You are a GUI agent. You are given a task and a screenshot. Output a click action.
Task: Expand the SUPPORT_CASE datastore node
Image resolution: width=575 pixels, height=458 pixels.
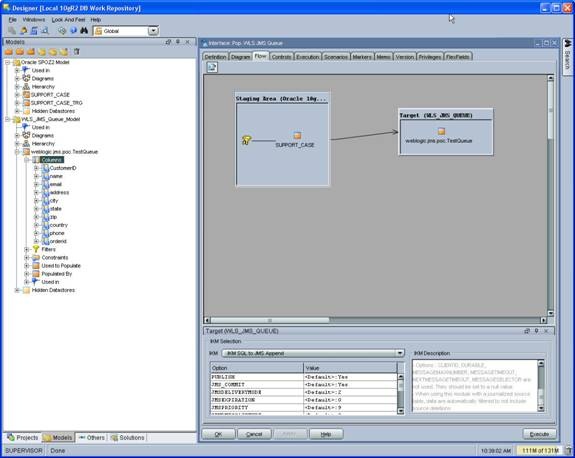tap(17, 95)
